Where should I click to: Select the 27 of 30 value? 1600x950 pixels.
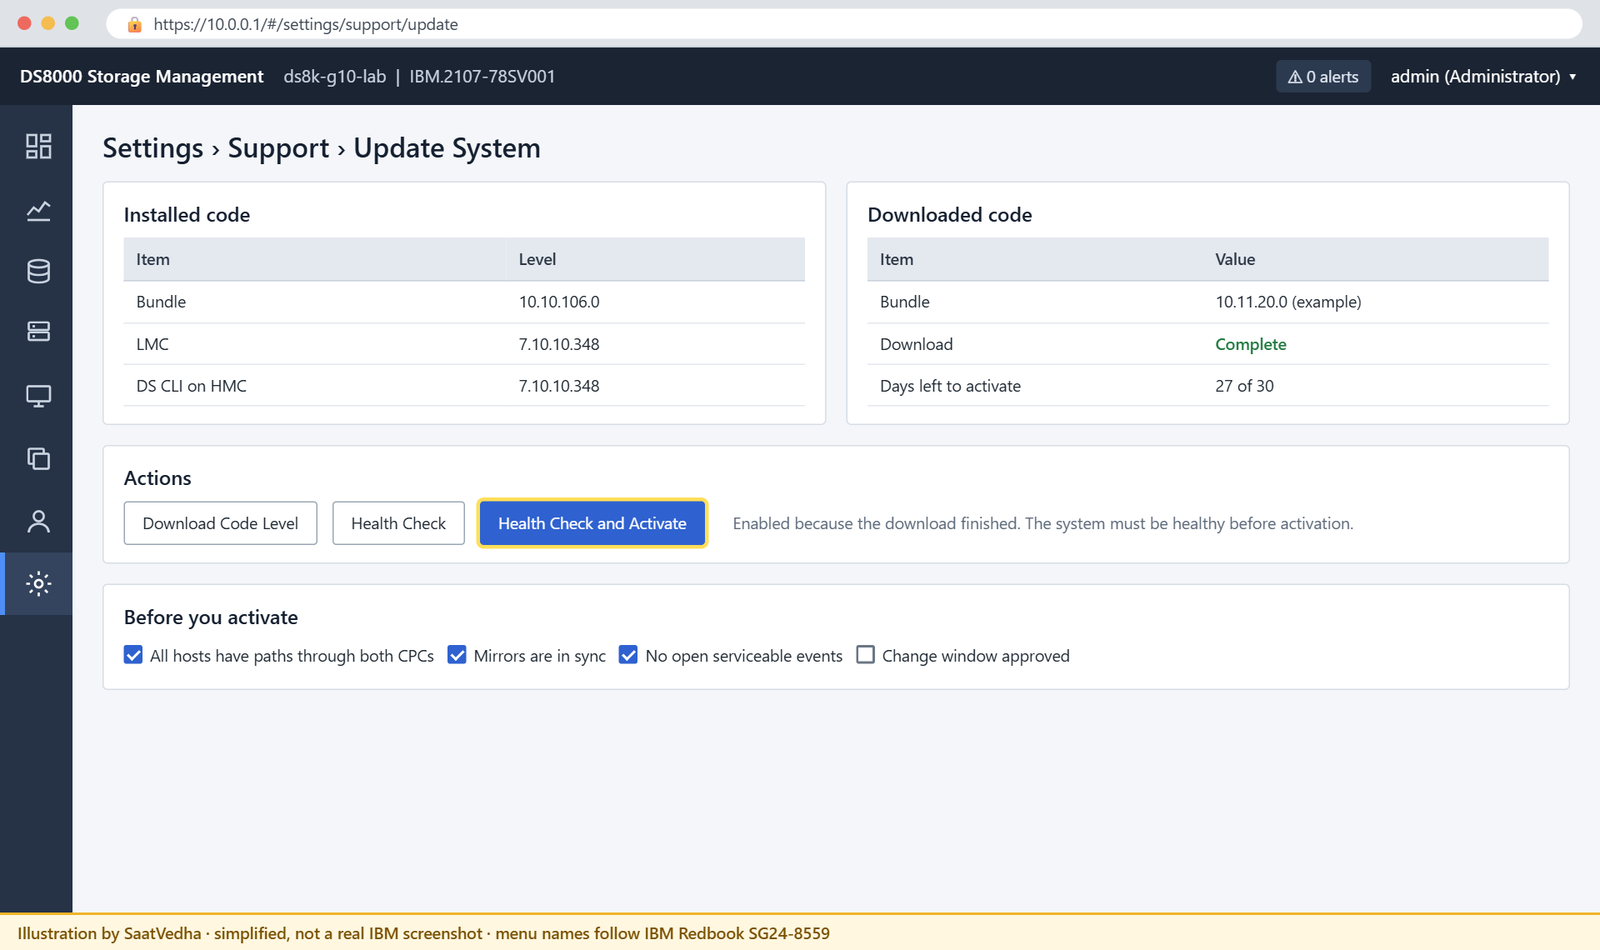tap(1244, 386)
